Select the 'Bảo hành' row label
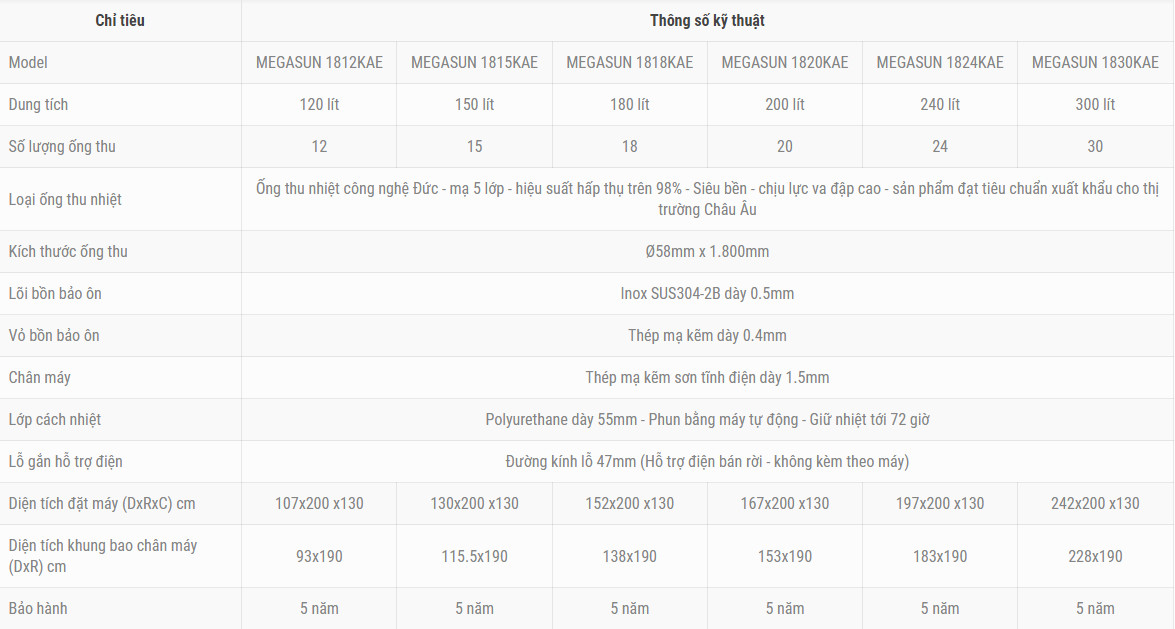This screenshot has width=1175, height=629. [38, 608]
